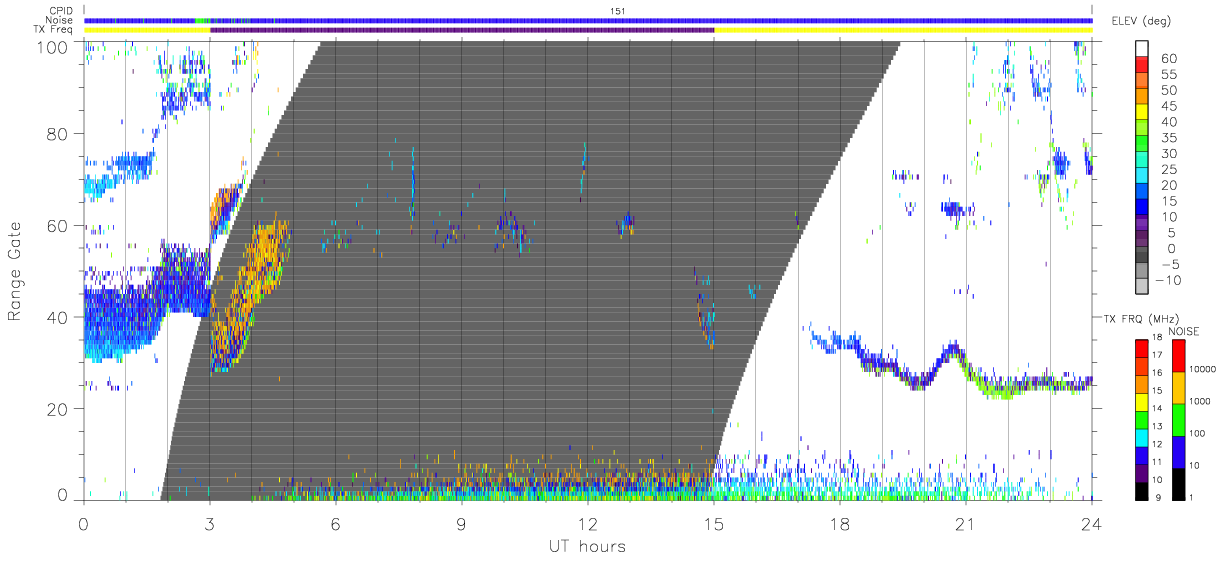The image size is (1228, 567).
Task: Click NOISE legend value 10000
Action: (x=1204, y=370)
